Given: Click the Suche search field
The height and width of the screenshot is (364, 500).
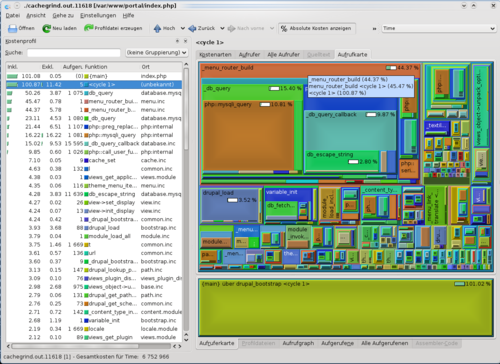Looking at the screenshot, I should pyautogui.click(x=74, y=53).
